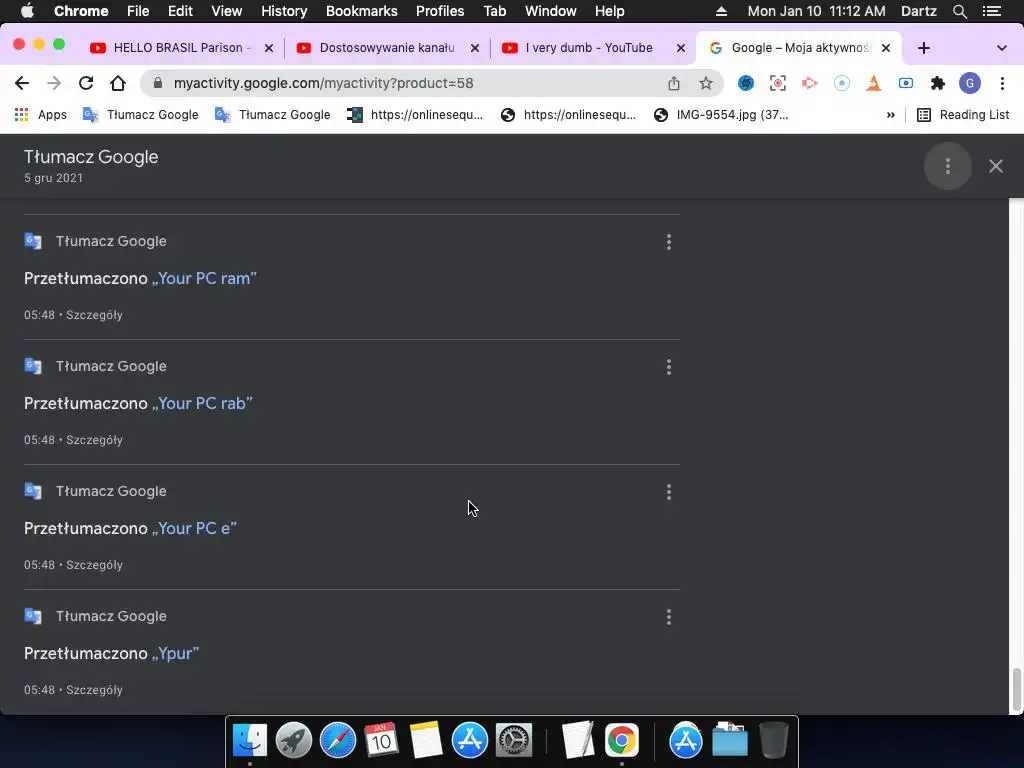
Task: Open Chrome profile avatar G
Action: pyautogui.click(x=970, y=83)
